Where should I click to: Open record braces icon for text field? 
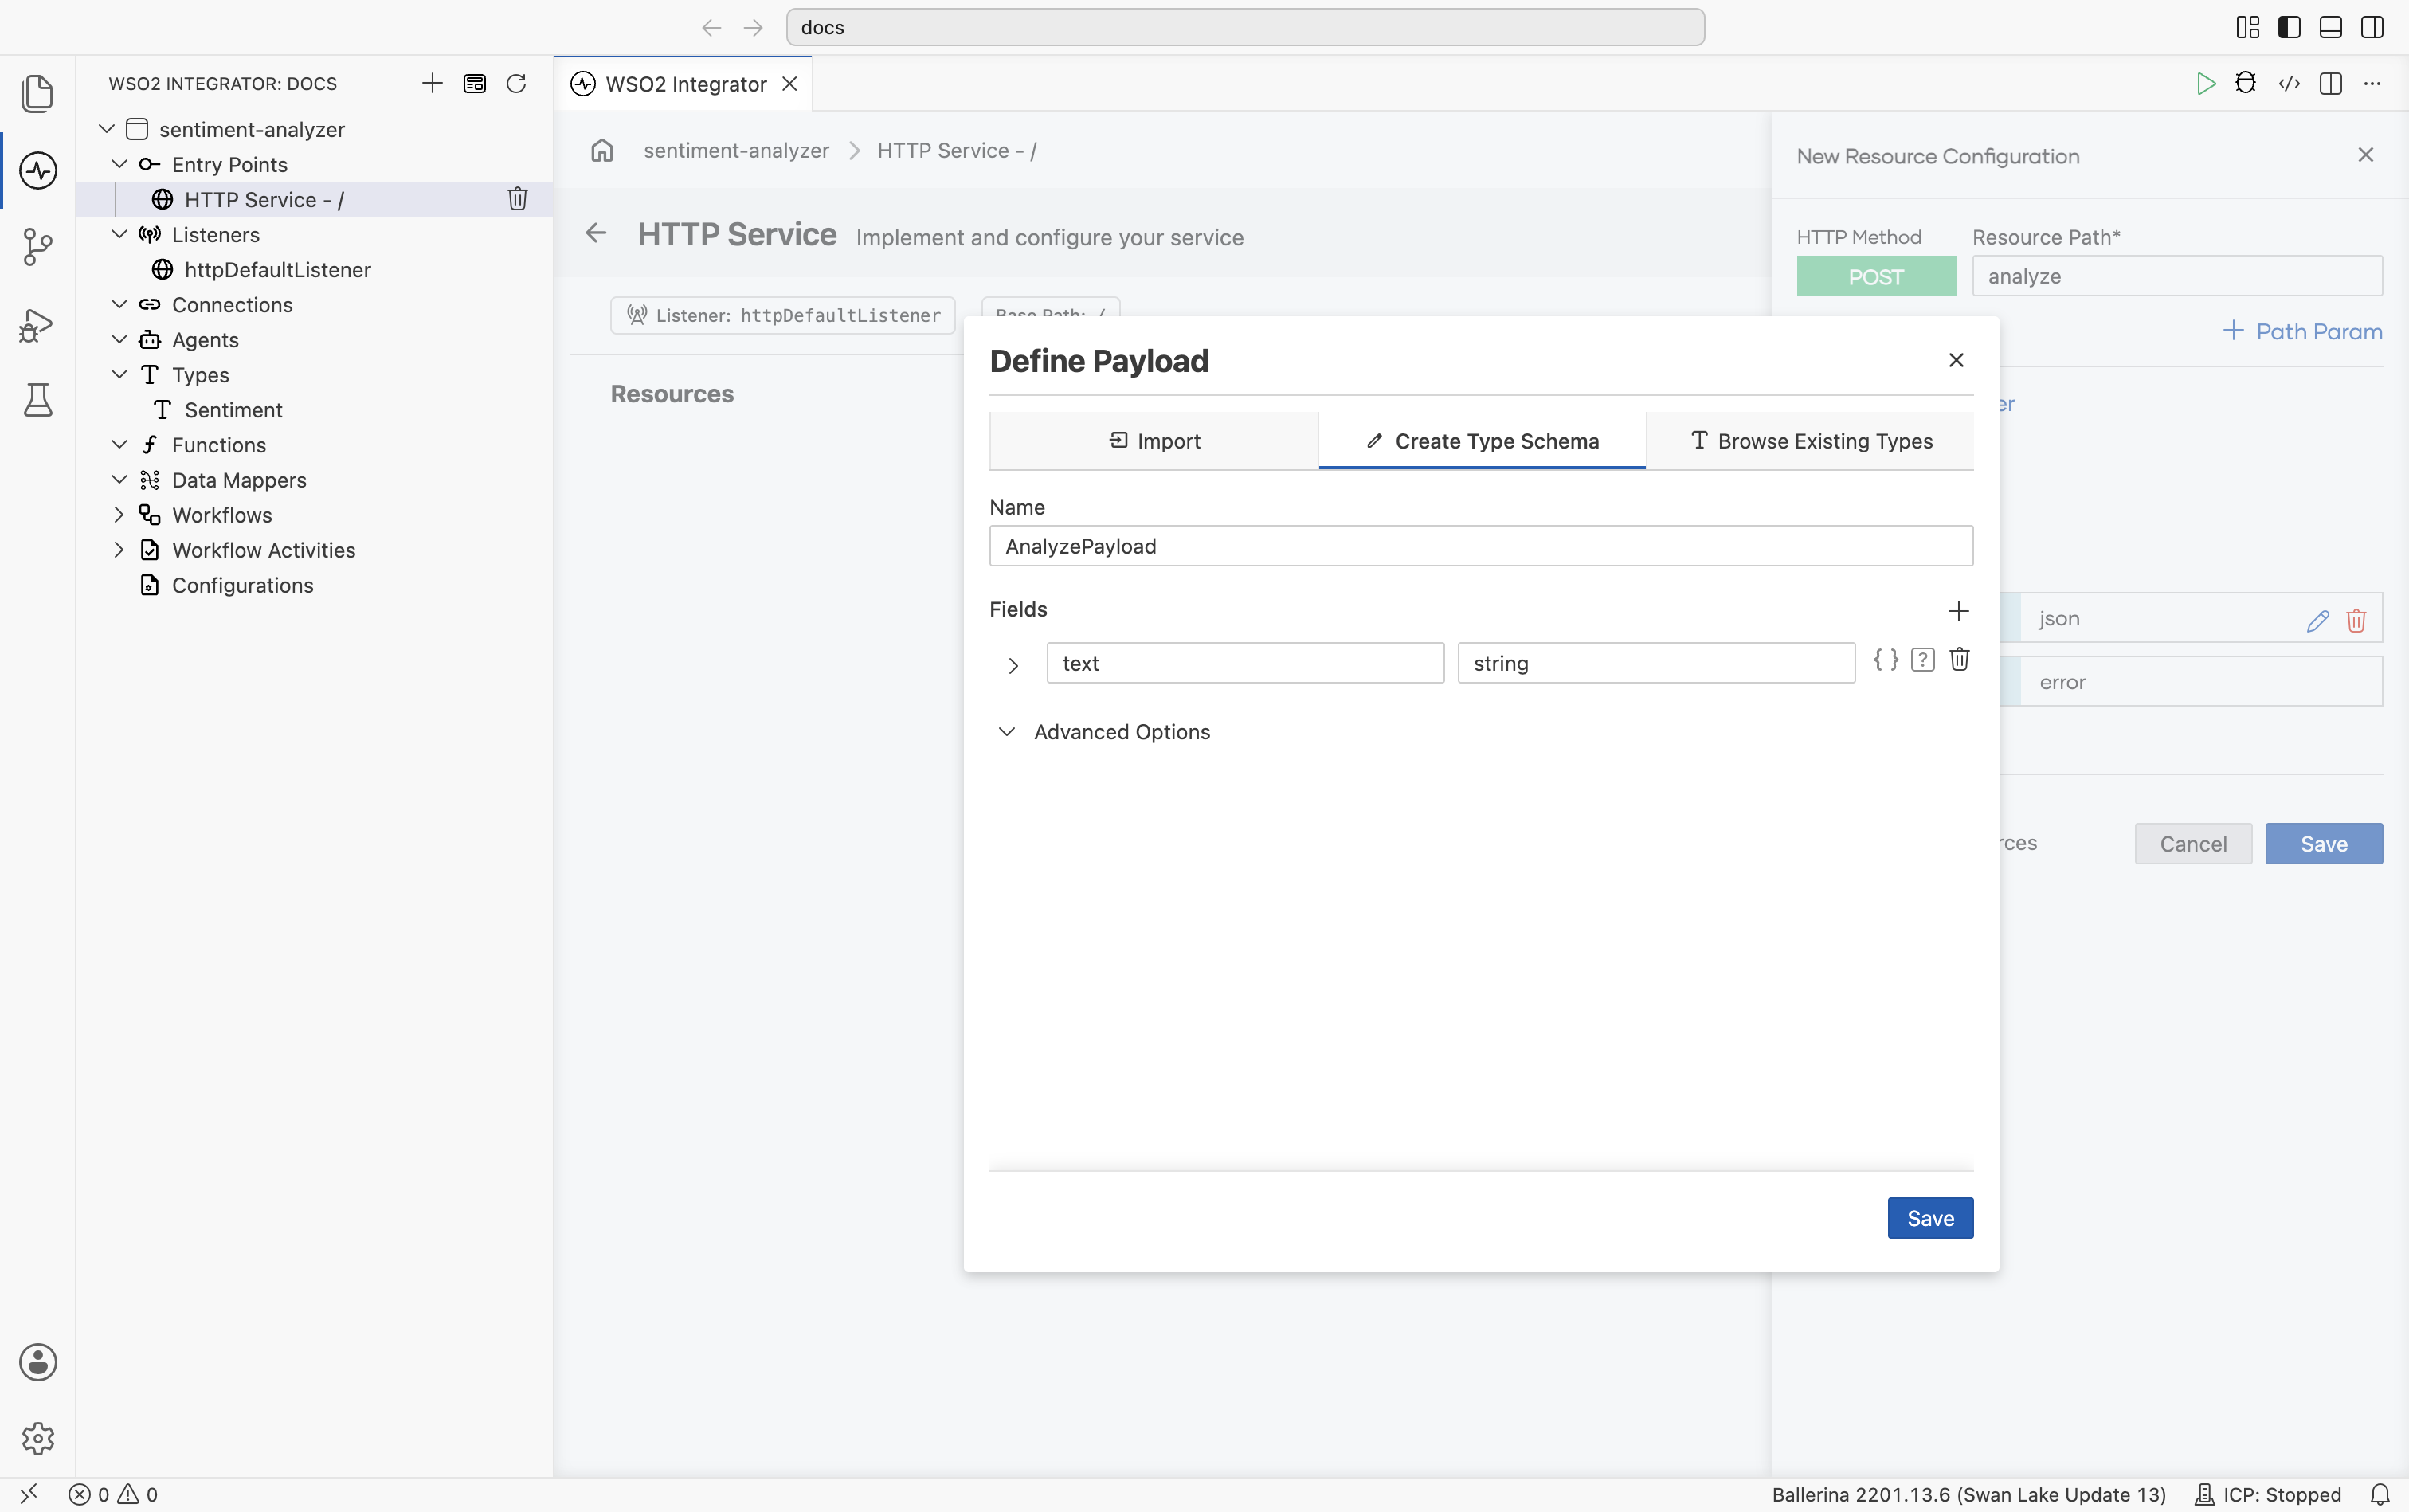coord(1886,660)
